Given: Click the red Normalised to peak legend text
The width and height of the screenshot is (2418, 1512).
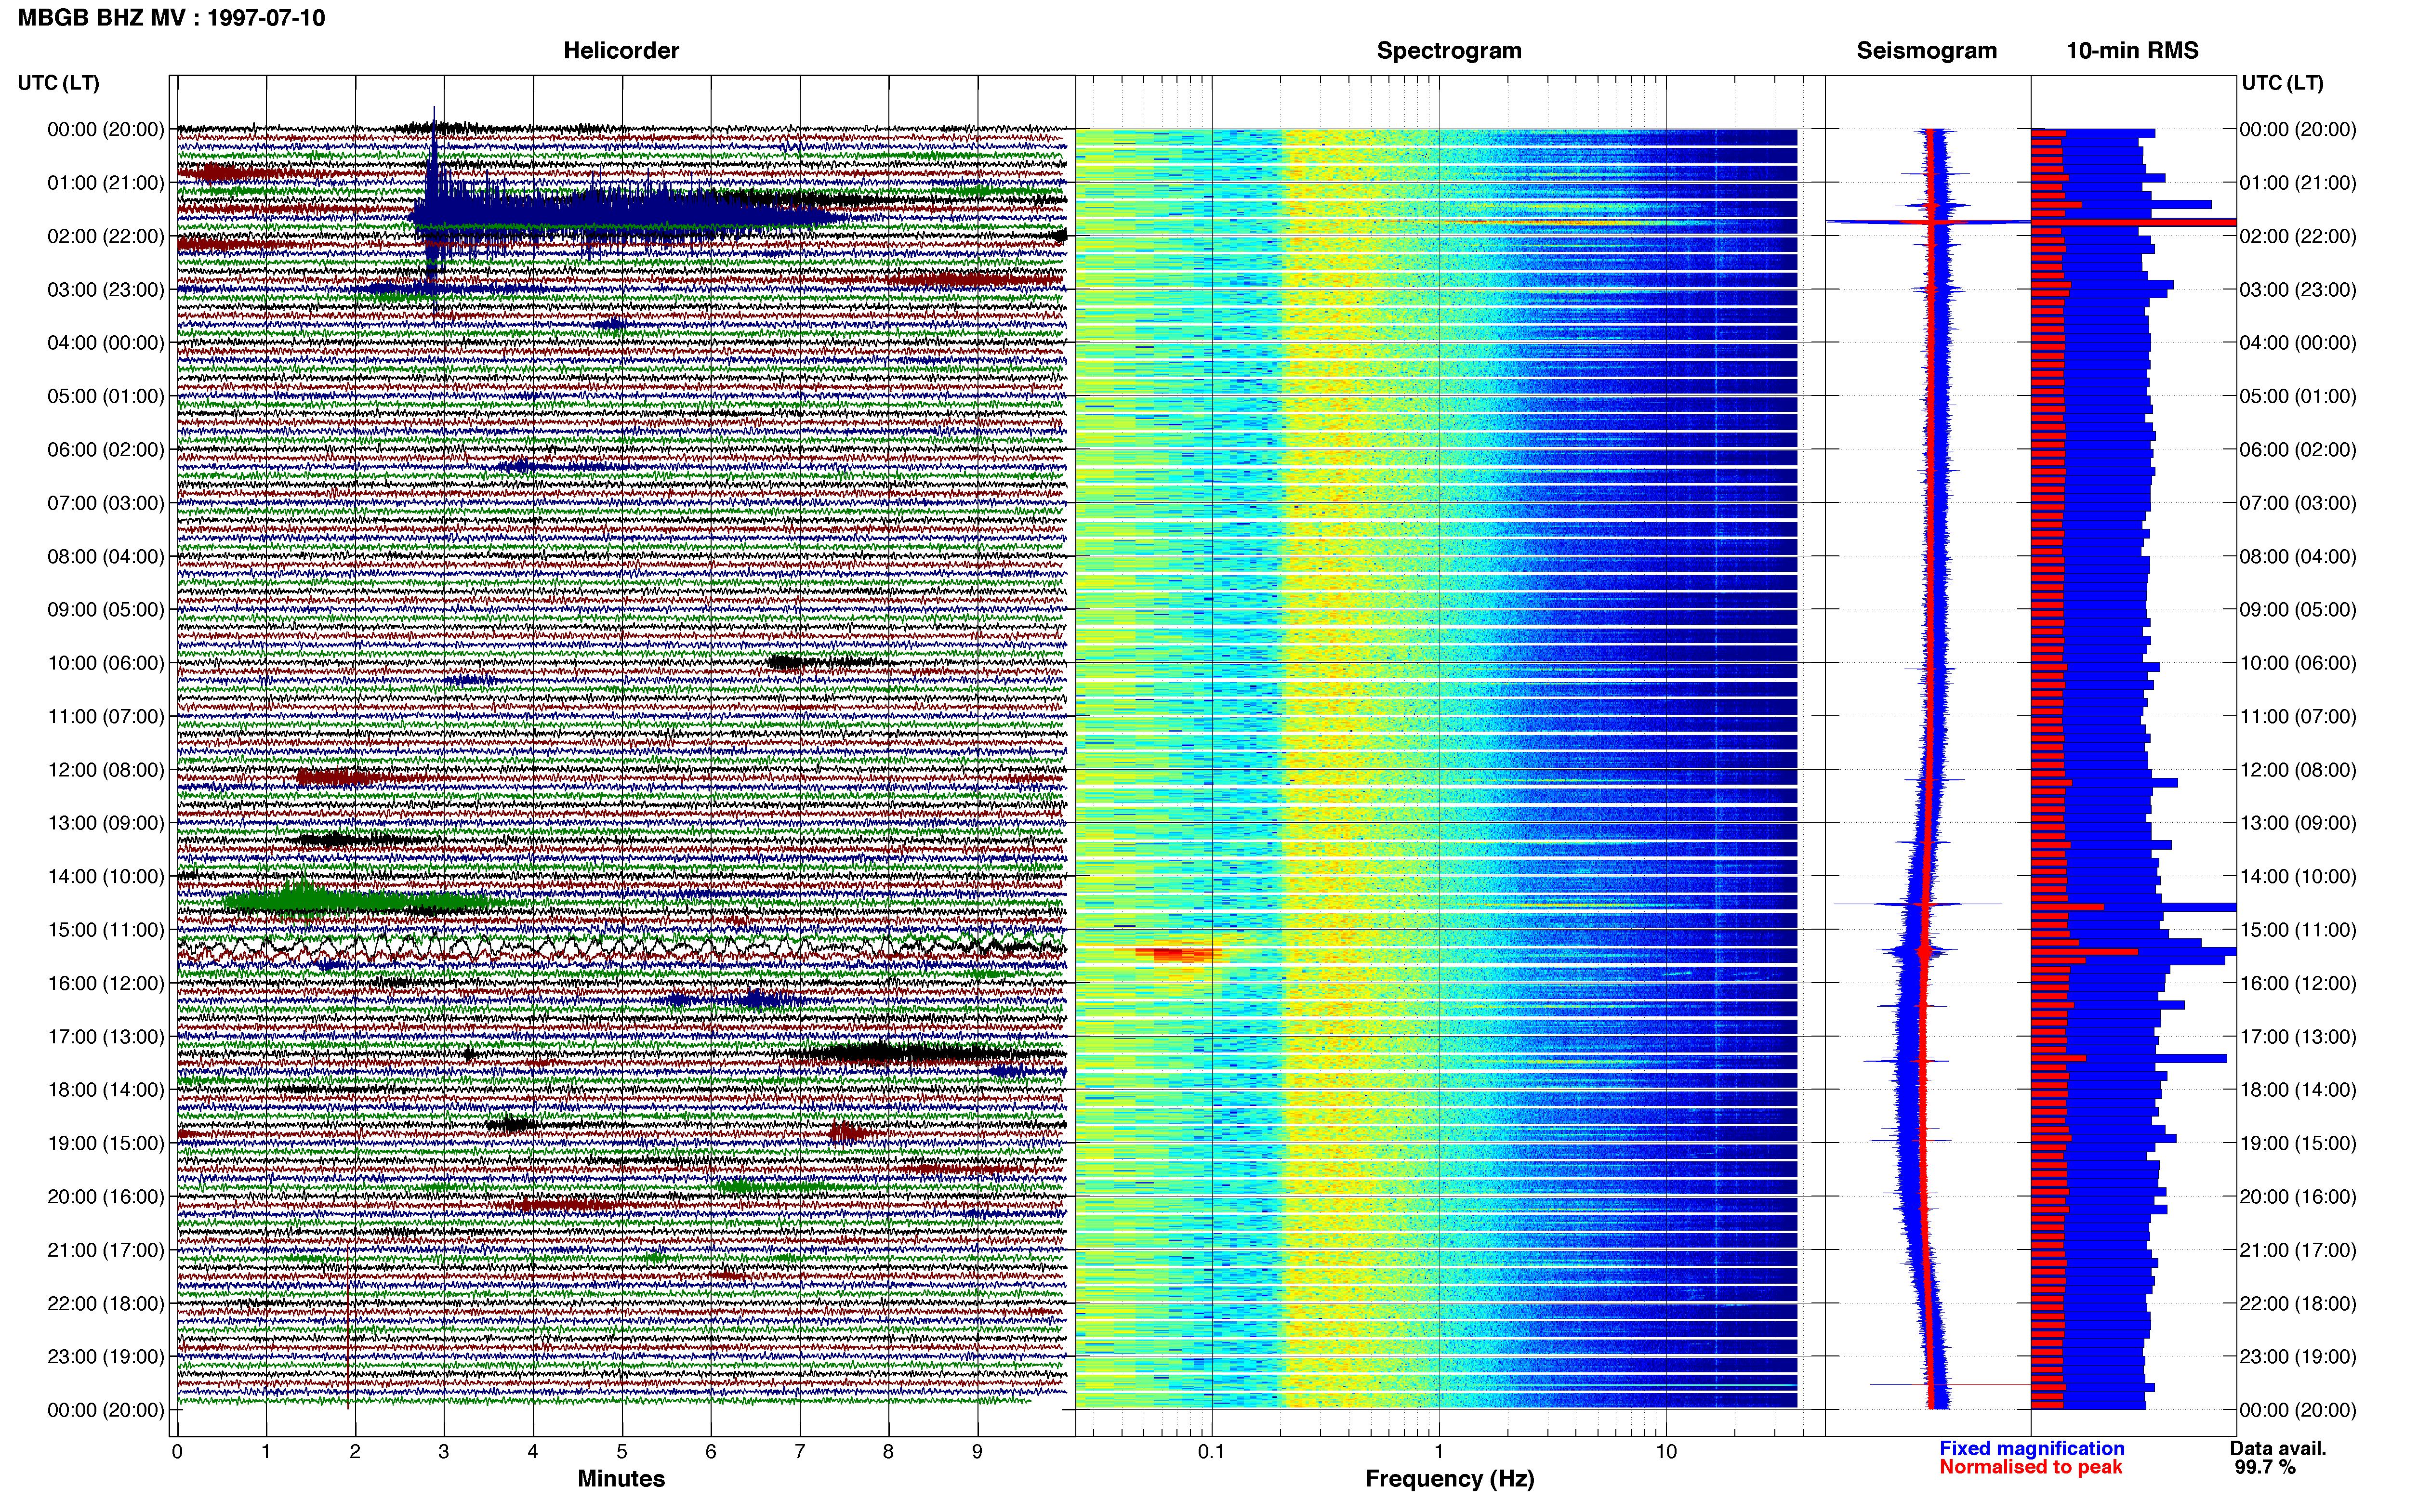Looking at the screenshot, I should click(x=2030, y=1468).
